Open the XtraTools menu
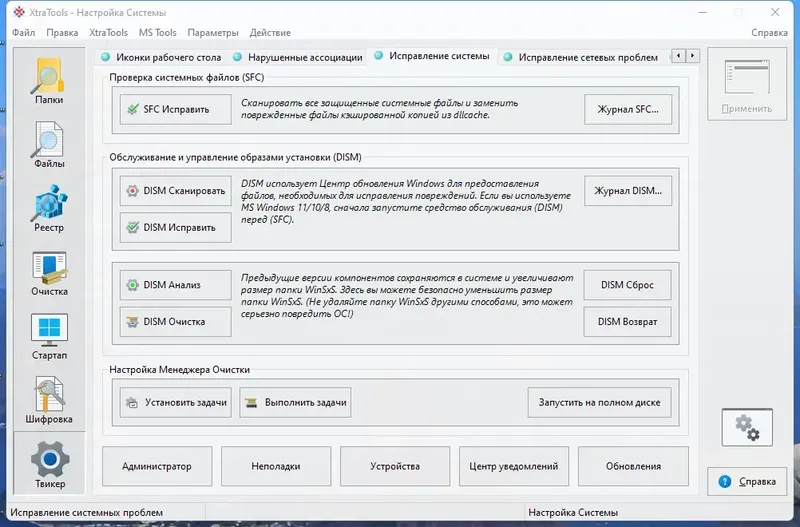 [108, 33]
